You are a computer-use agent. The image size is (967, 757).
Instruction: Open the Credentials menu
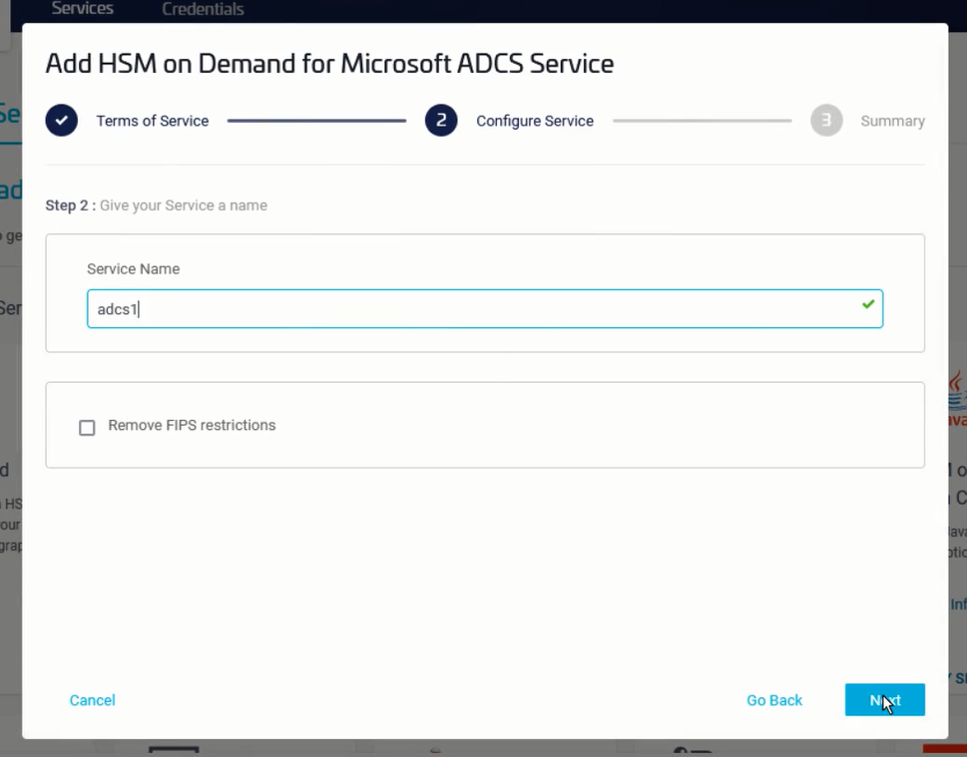202,9
